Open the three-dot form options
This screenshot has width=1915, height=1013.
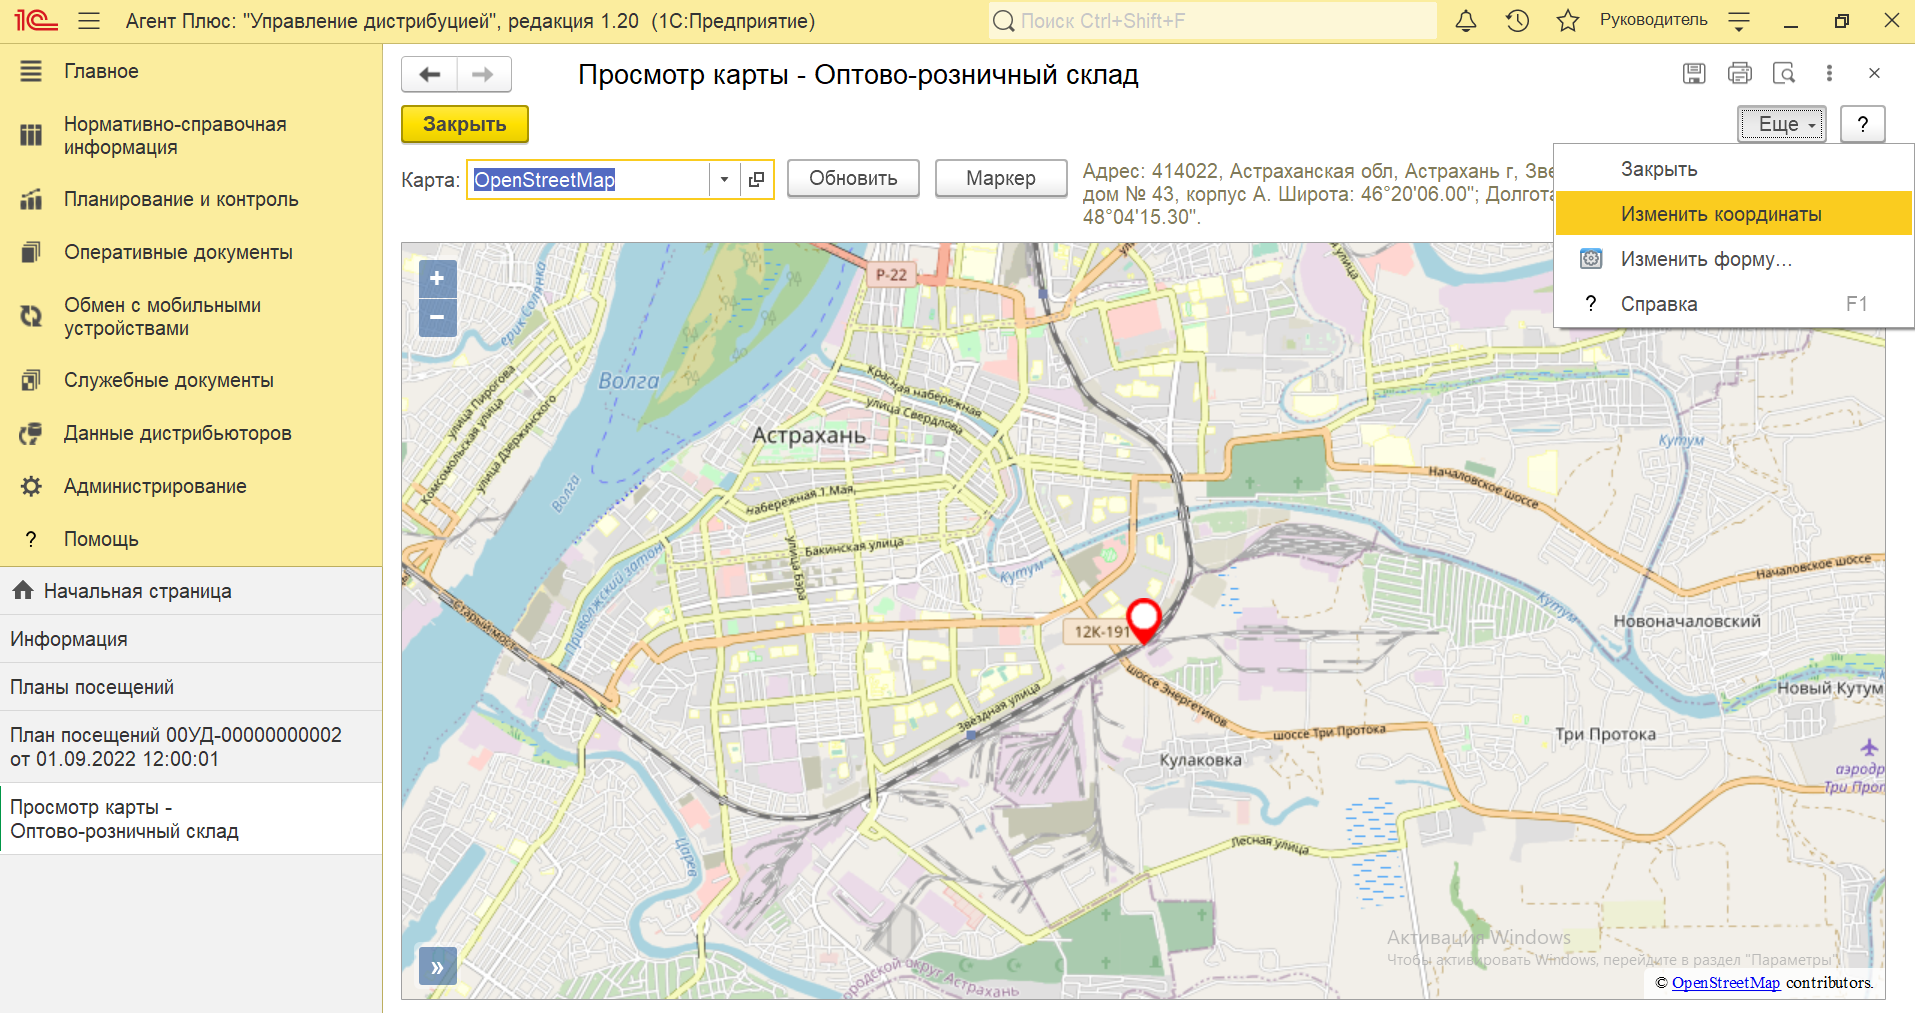point(1829,73)
